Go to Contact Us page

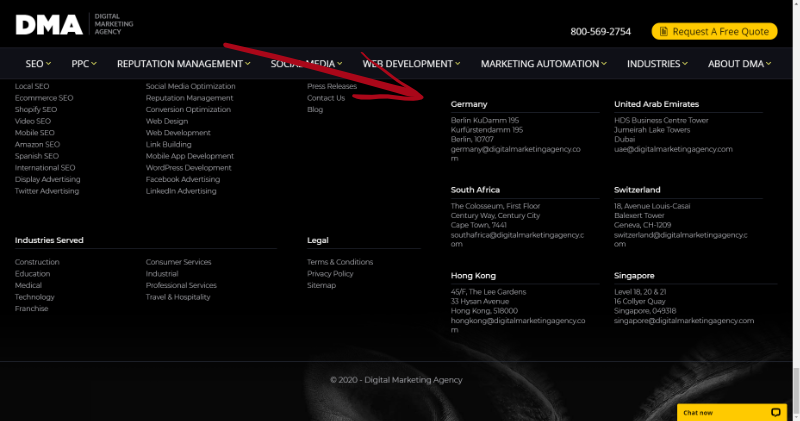point(326,98)
